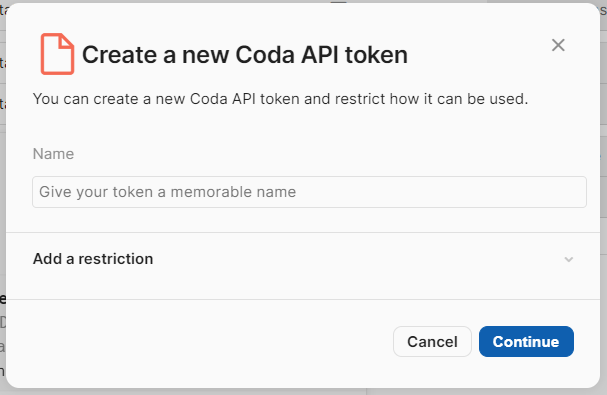Click the token restriction description text

(280, 99)
